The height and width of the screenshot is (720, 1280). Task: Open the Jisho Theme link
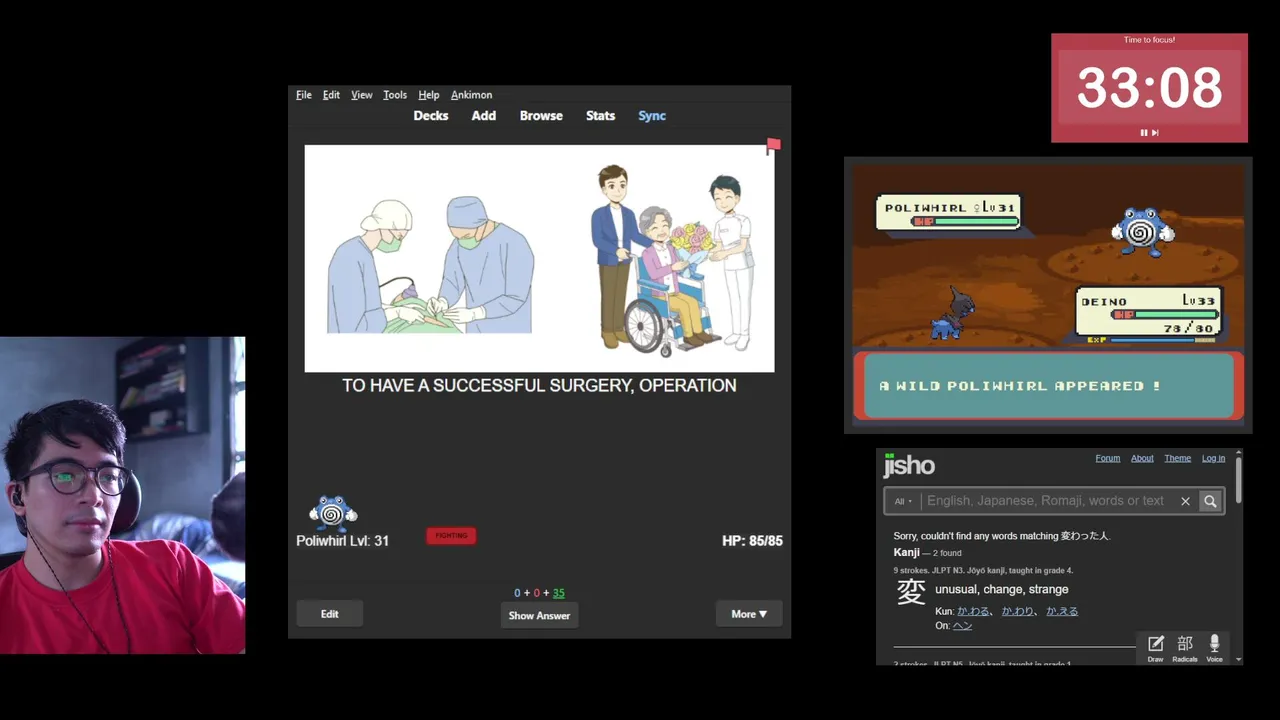tap(1177, 458)
